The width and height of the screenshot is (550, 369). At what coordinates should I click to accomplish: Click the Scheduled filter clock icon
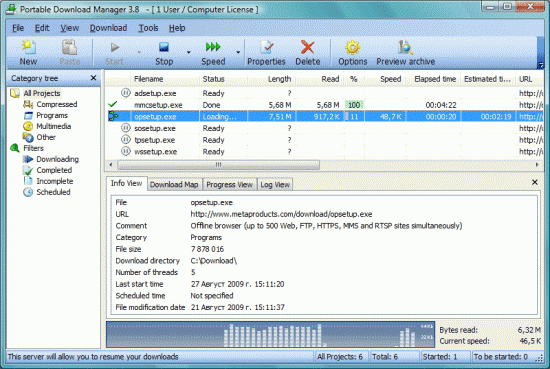coord(28,192)
